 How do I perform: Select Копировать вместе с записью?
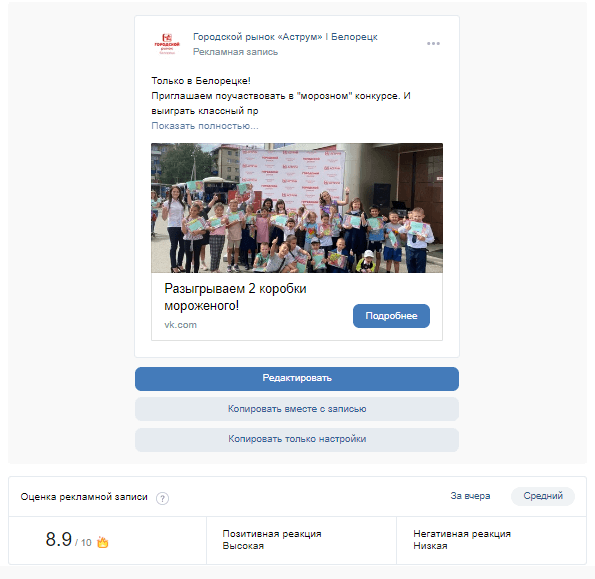297,409
